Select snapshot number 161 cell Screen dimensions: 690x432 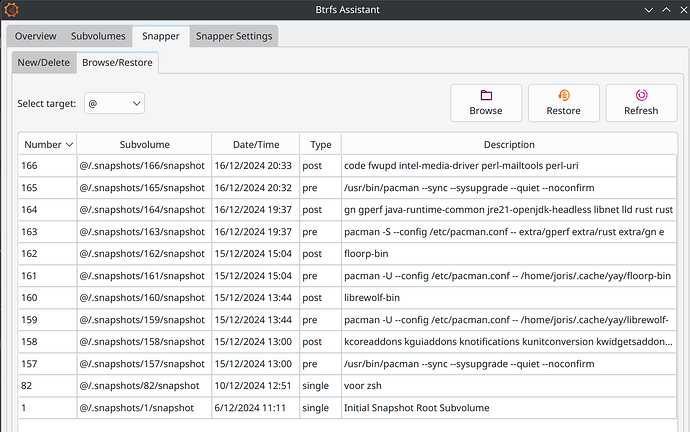[x=48, y=276]
